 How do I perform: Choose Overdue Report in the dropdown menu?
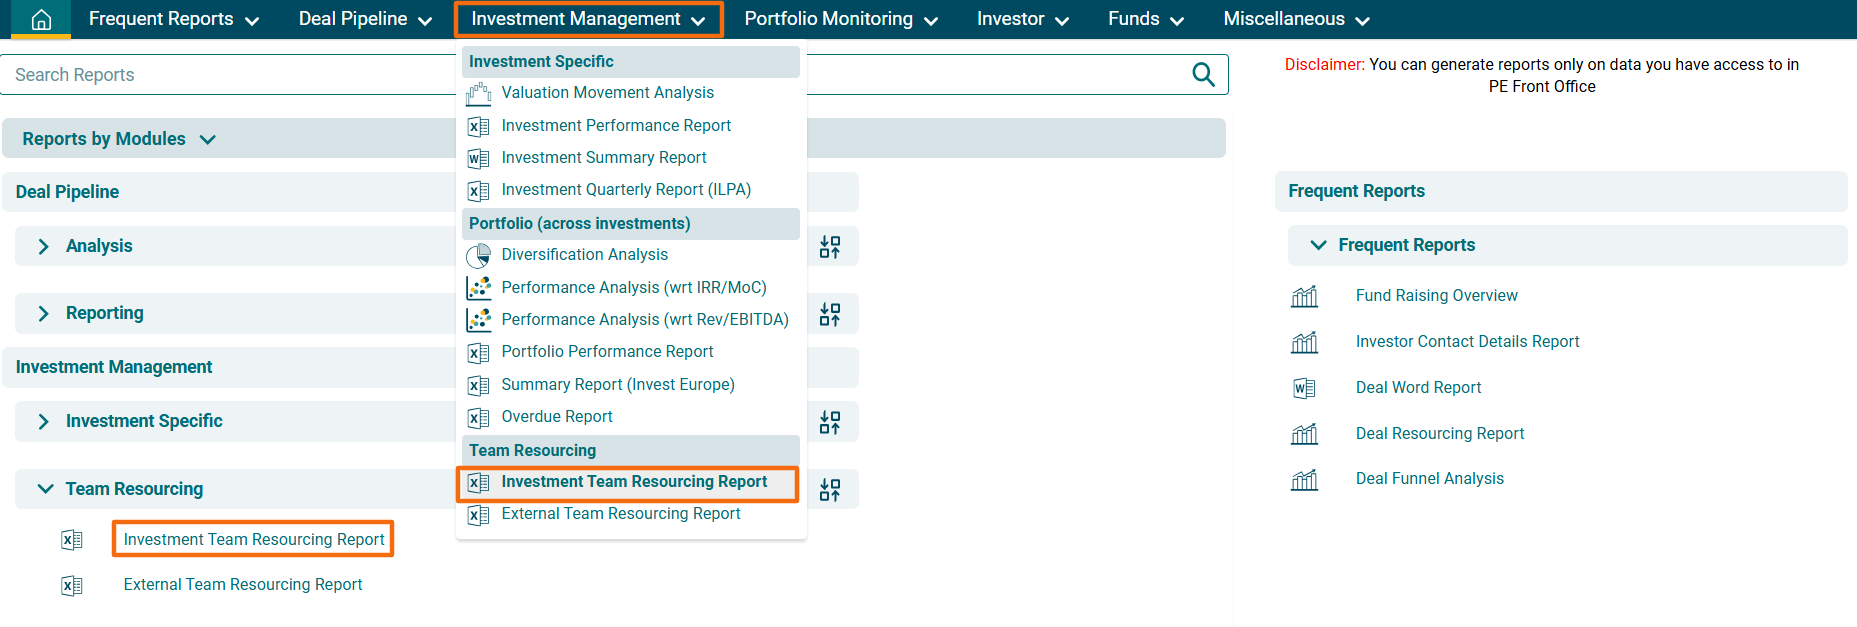(556, 417)
